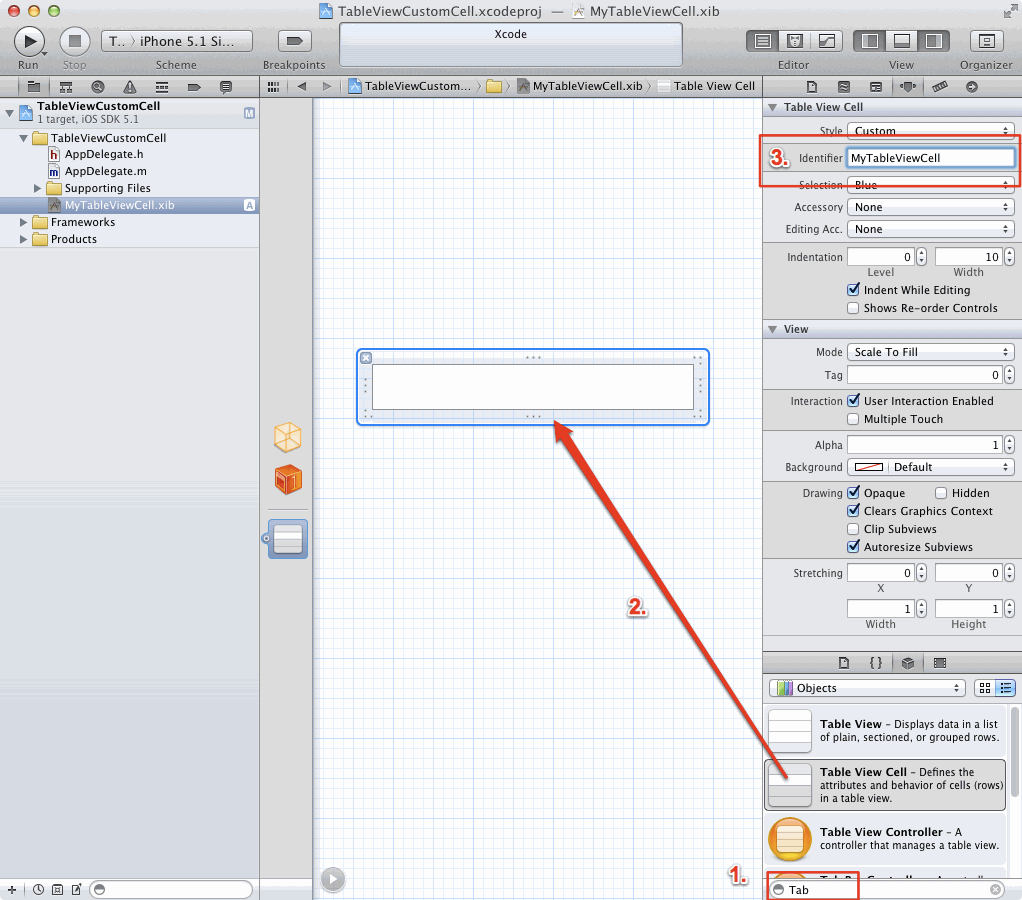Viewport: 1022px width, 900px height.
Task: Hide the navigator pane
Action: point(870,41)
